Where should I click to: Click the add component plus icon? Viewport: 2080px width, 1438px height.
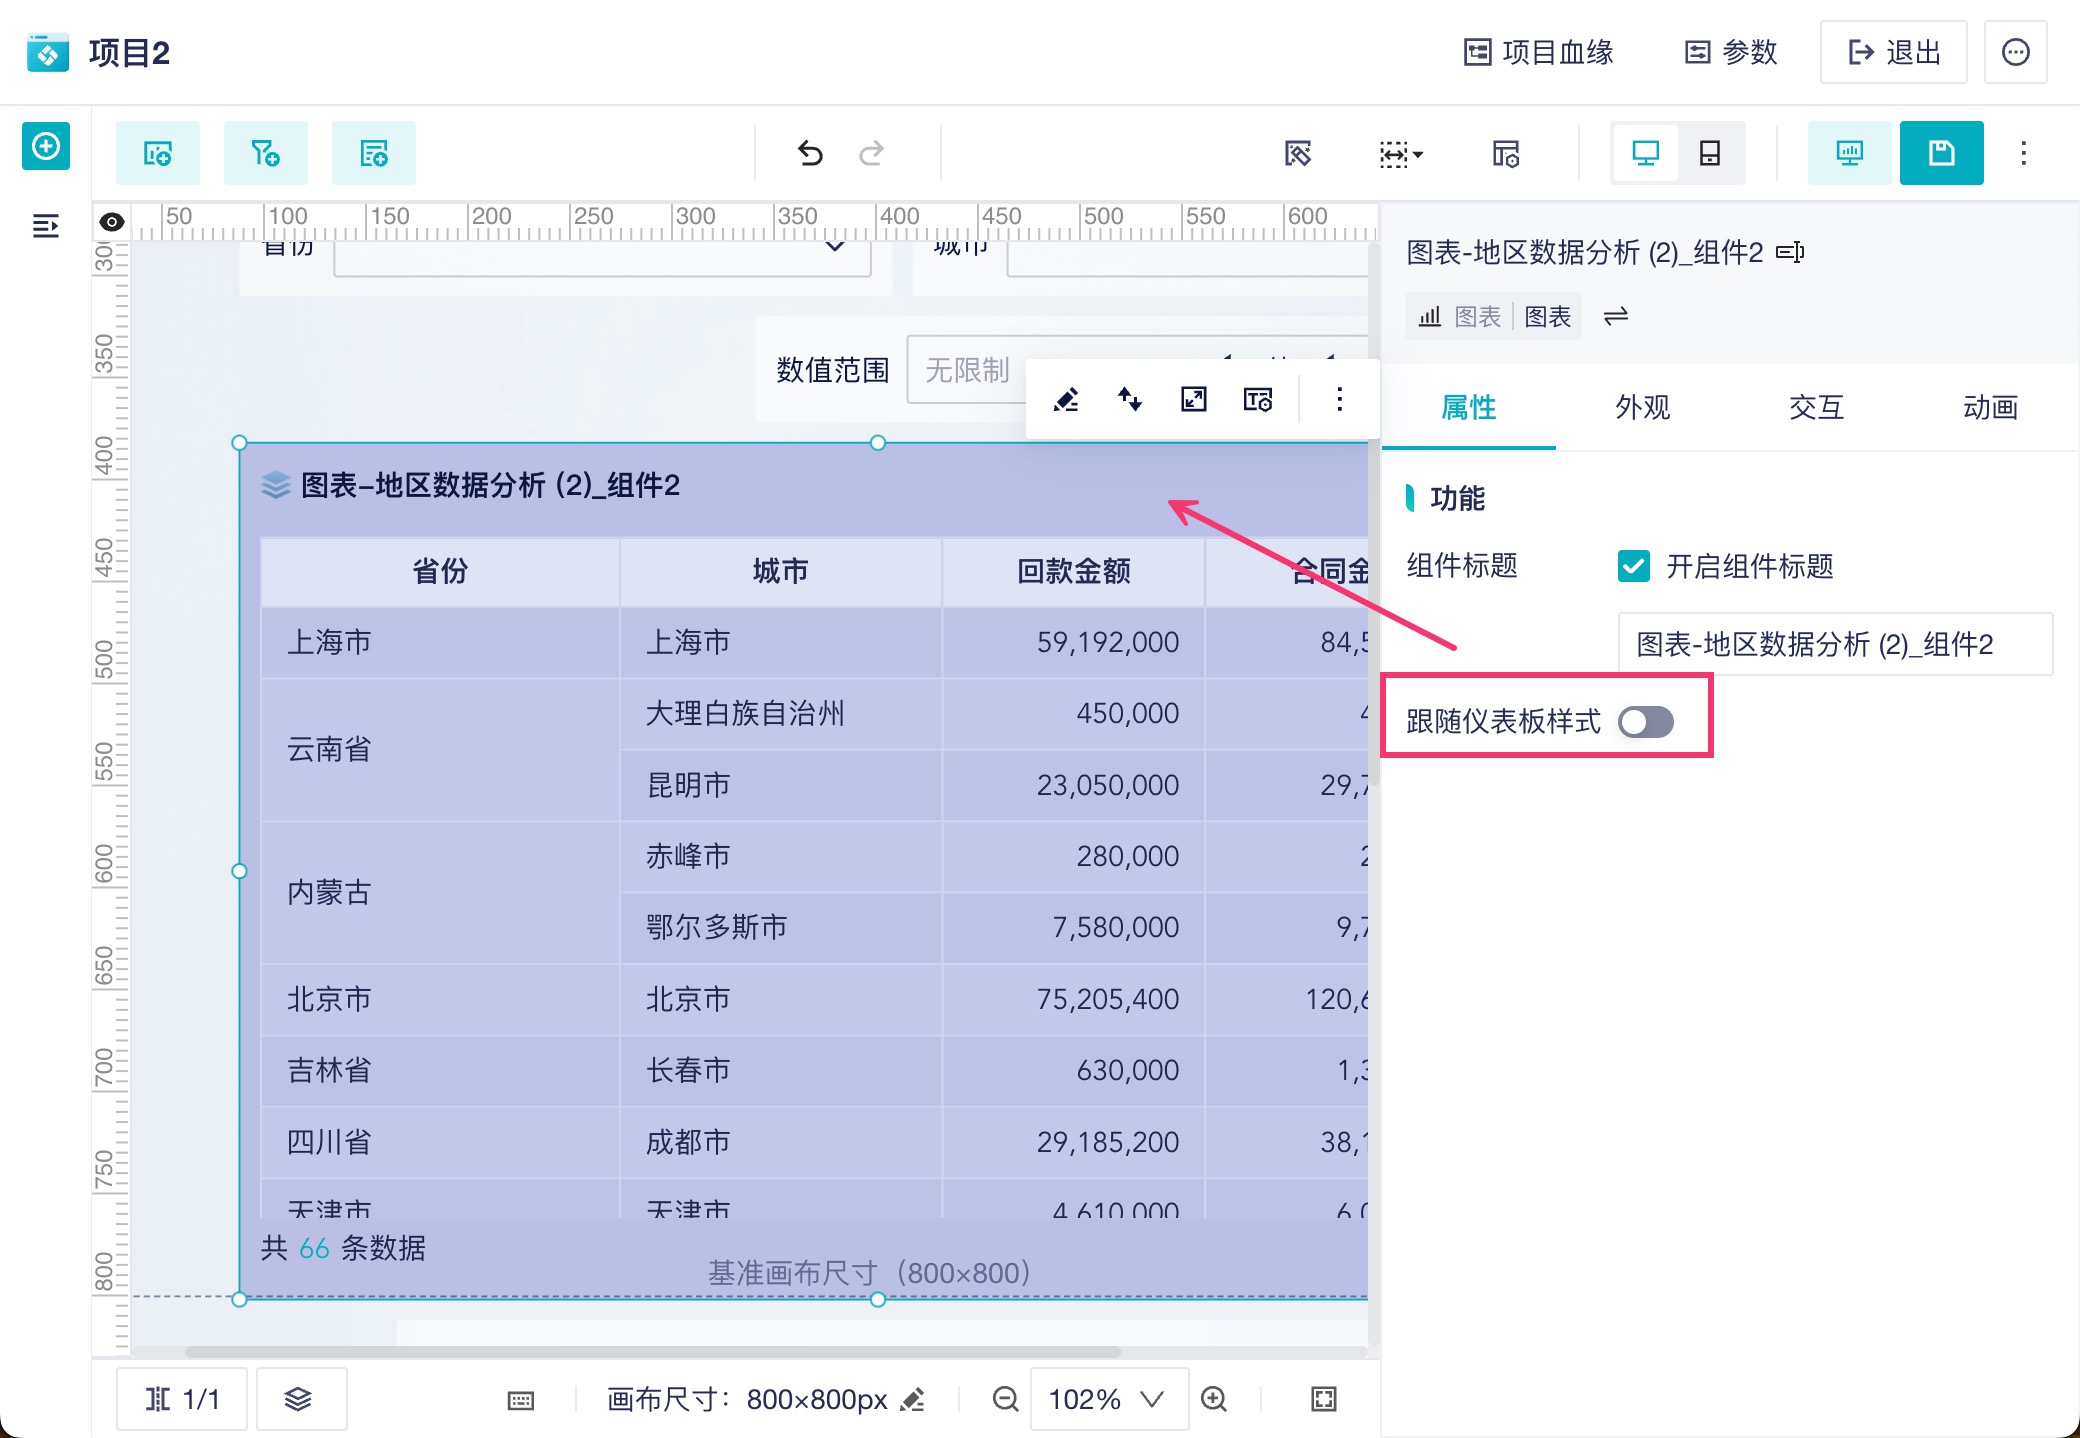46,147
